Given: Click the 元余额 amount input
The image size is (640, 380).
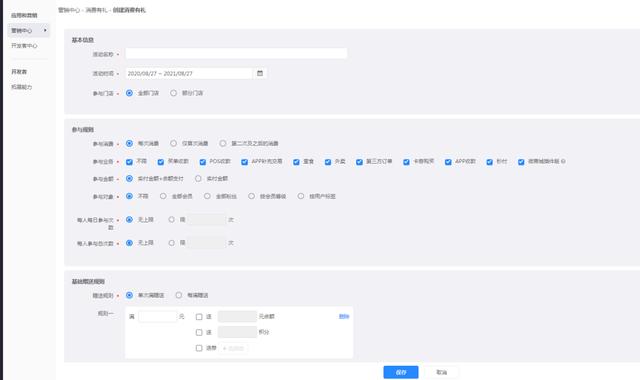Looking at the screenshot, I should coord(237,316).
